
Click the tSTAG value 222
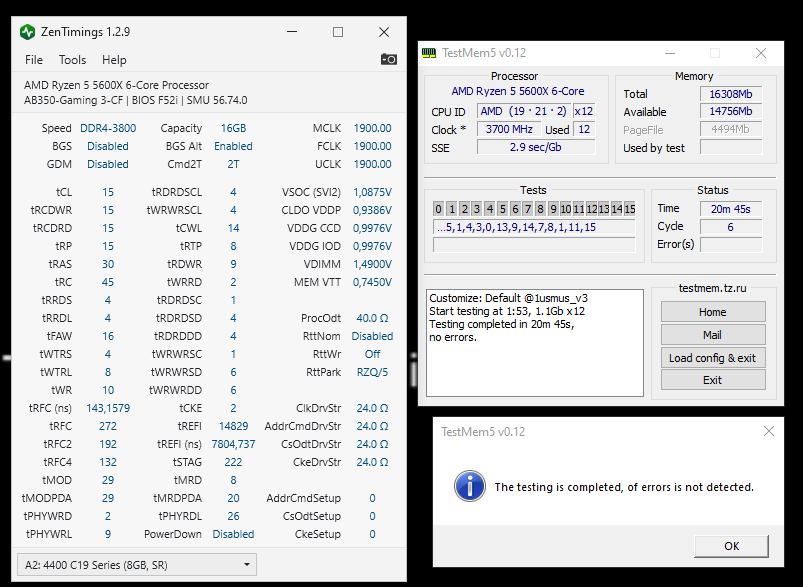(x=233, y=462)
